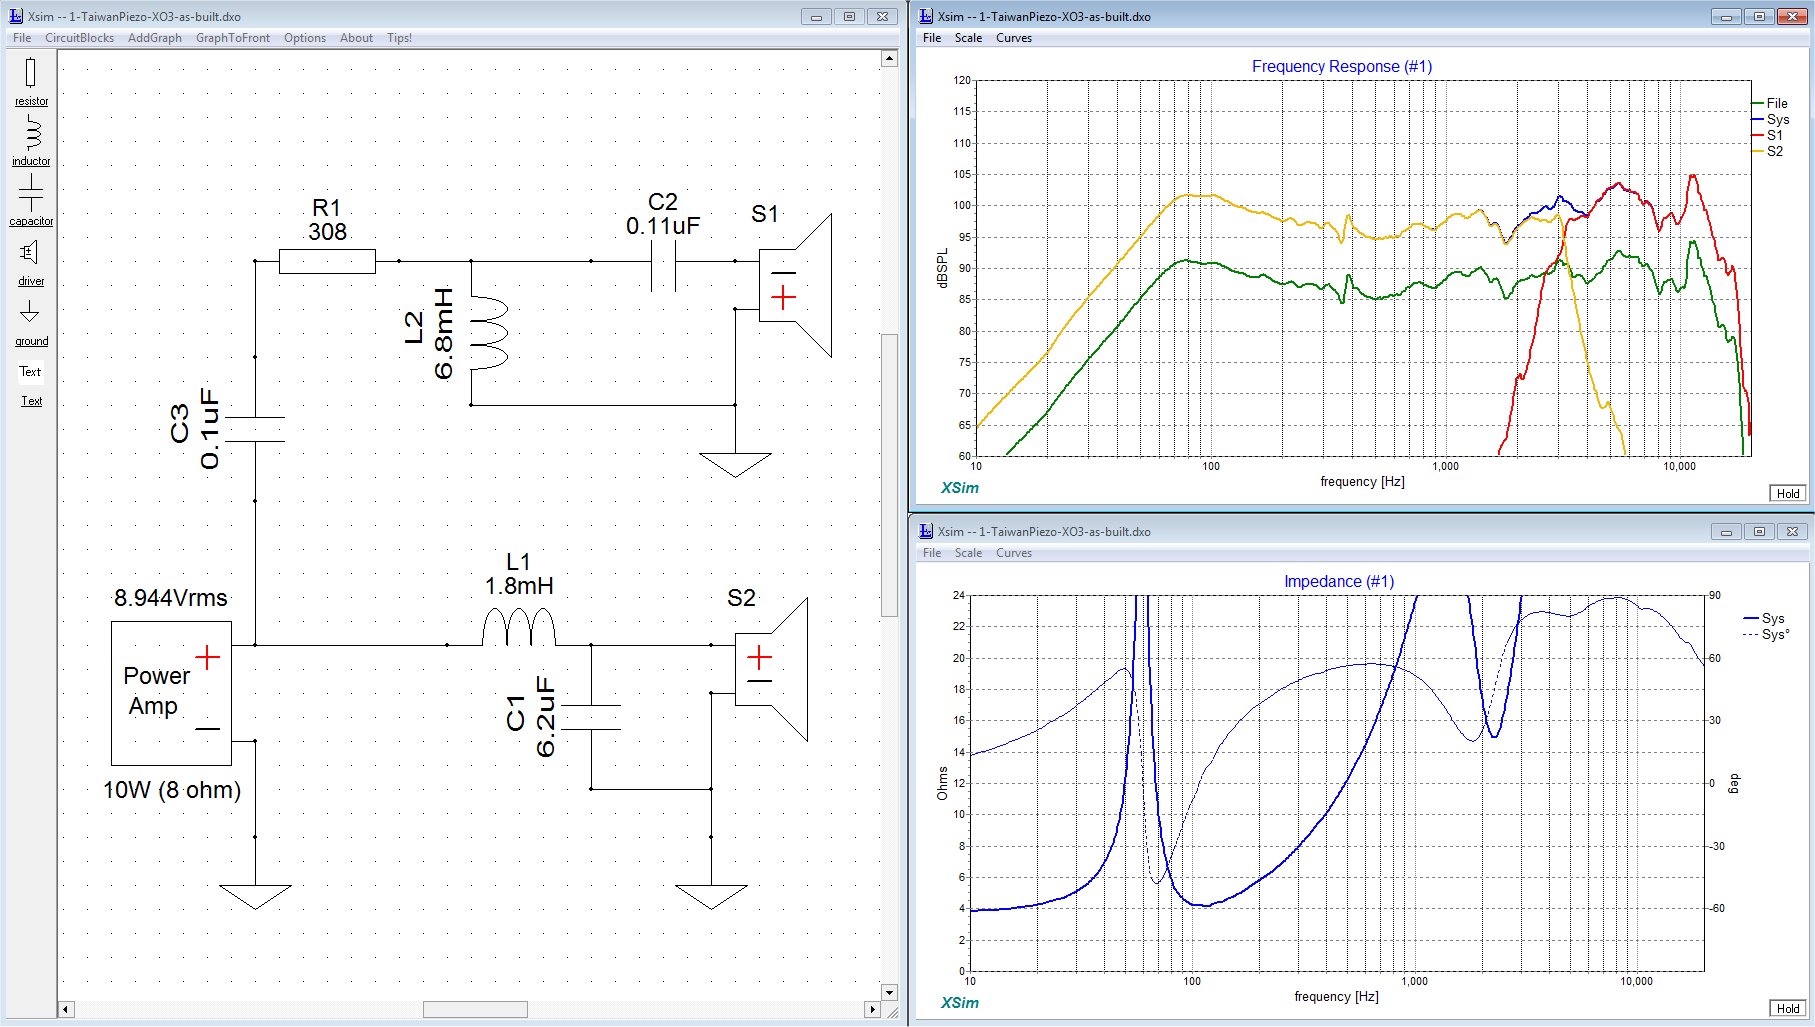This screenshot has width=1815, height=1027.
Task: Pick the boxed Text tool
Action: click(x=30, y=372)
